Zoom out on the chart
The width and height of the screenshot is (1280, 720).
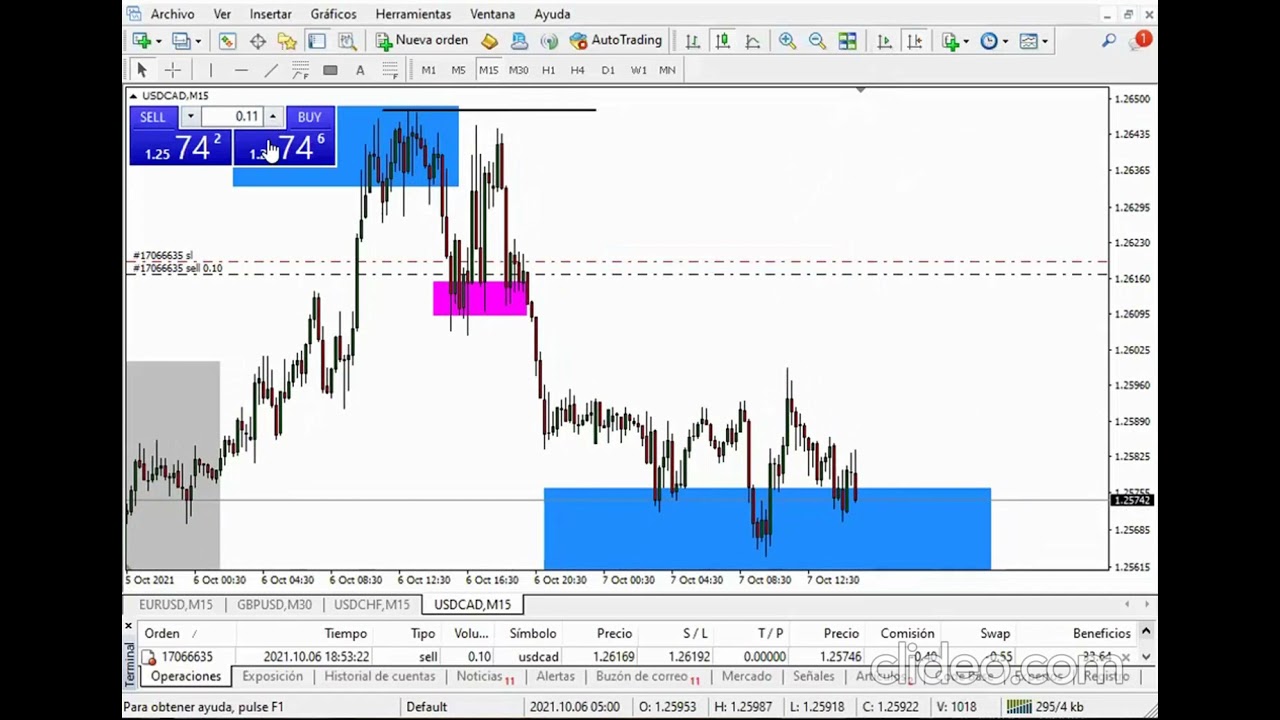pos(817,41)
